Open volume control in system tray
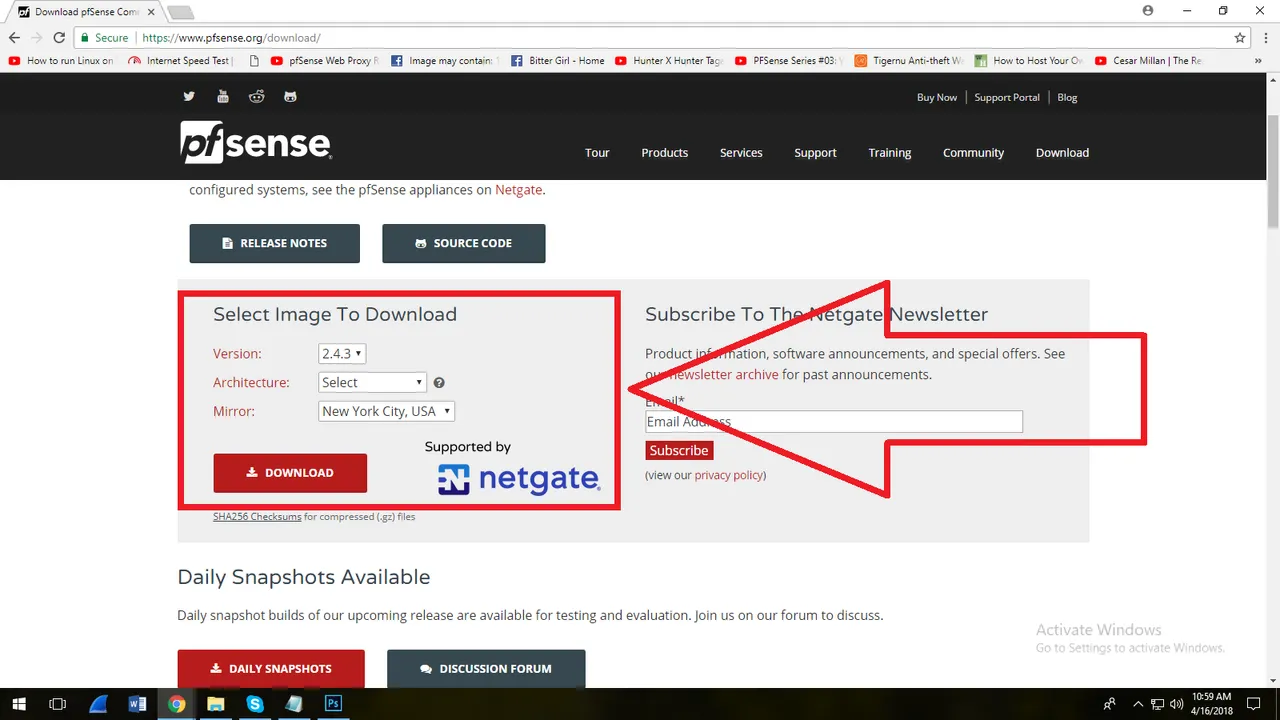 click(1175, 704)
